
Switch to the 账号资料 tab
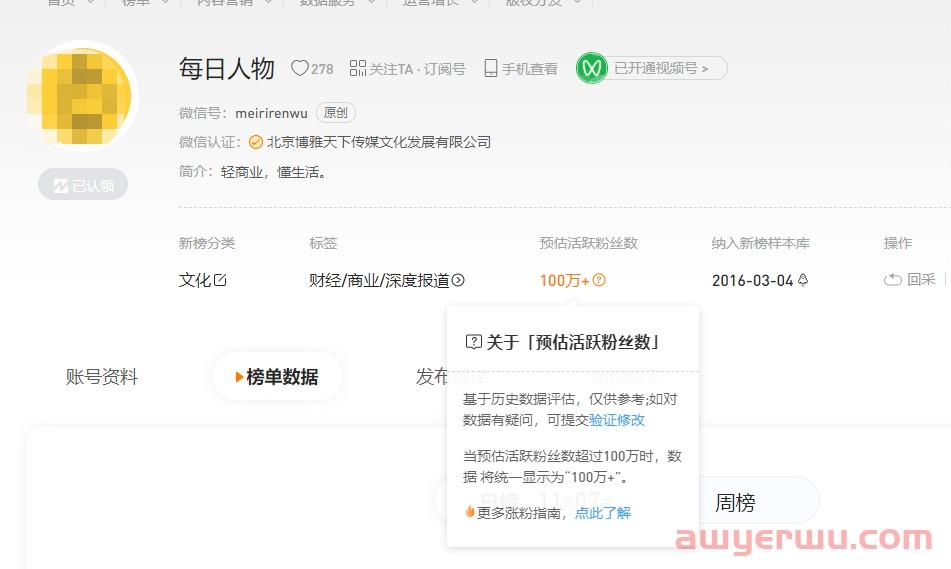click(102, 377)
